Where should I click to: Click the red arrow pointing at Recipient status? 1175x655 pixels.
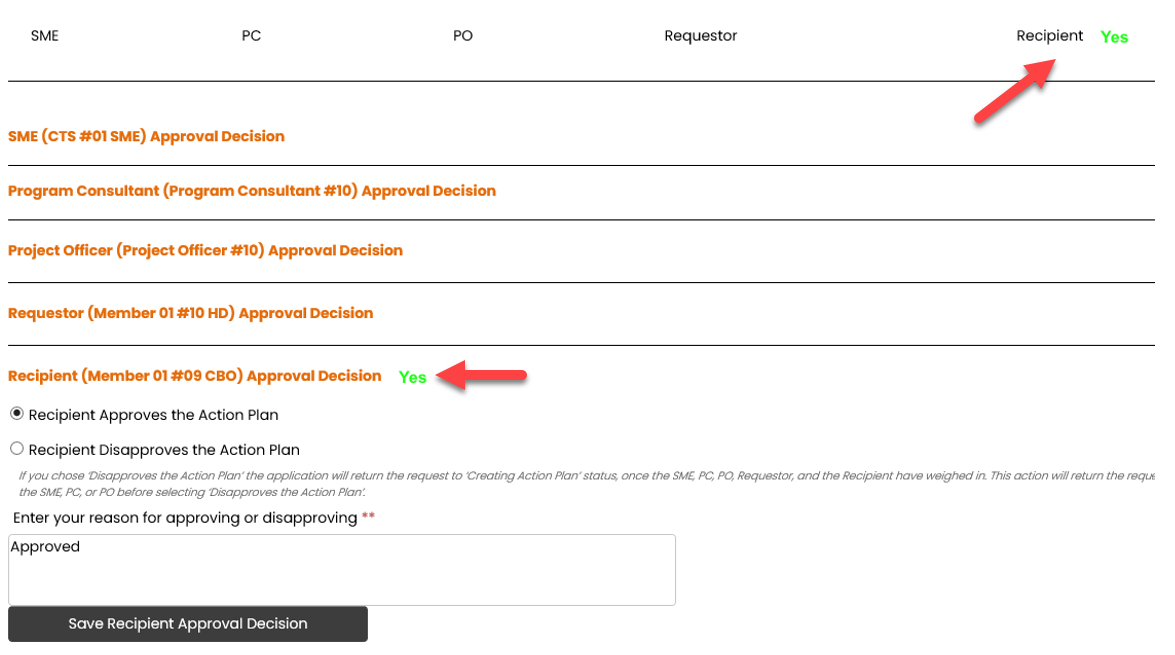click(x=1015, y=90)
